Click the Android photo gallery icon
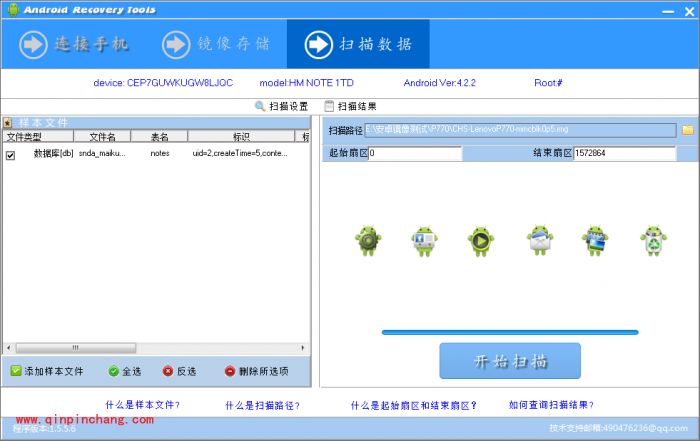The width and height of the screenshot is (700, 441). [x=597, y=240]
